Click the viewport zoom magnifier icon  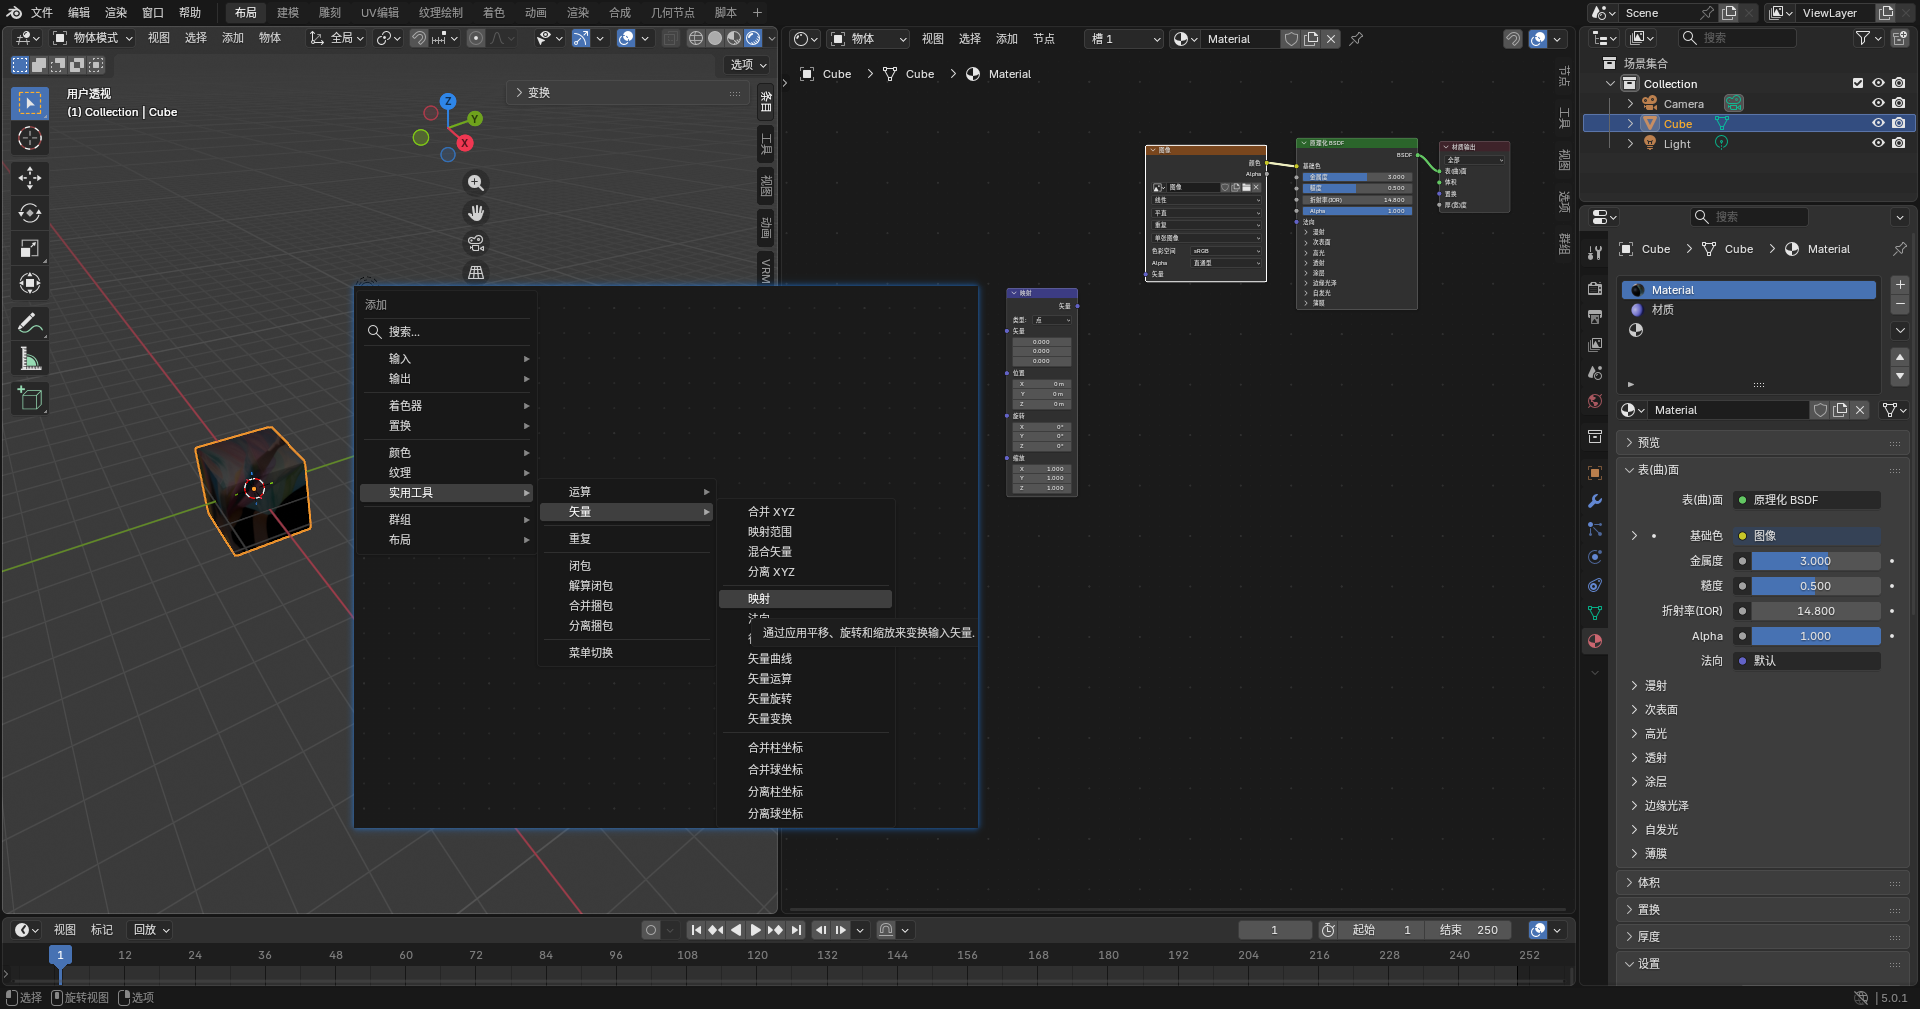pyautogui.click(x=476, y=183)
